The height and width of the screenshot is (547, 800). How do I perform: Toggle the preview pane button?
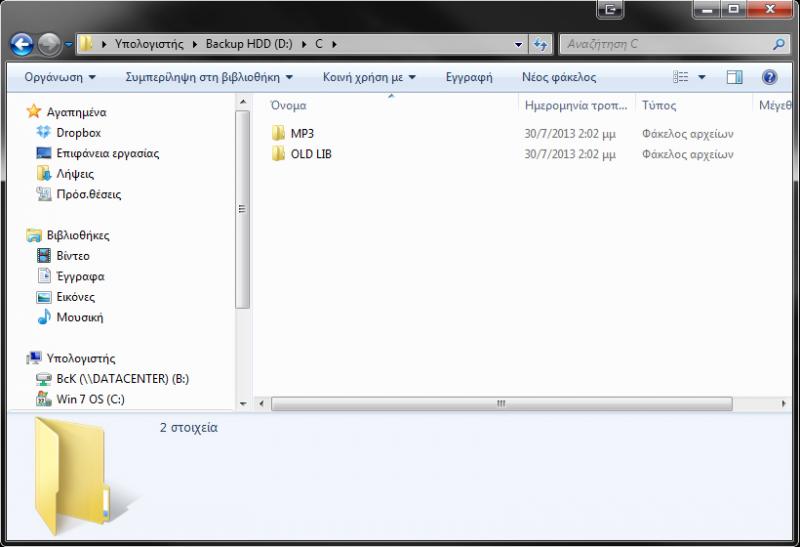[x=734, y=77]
